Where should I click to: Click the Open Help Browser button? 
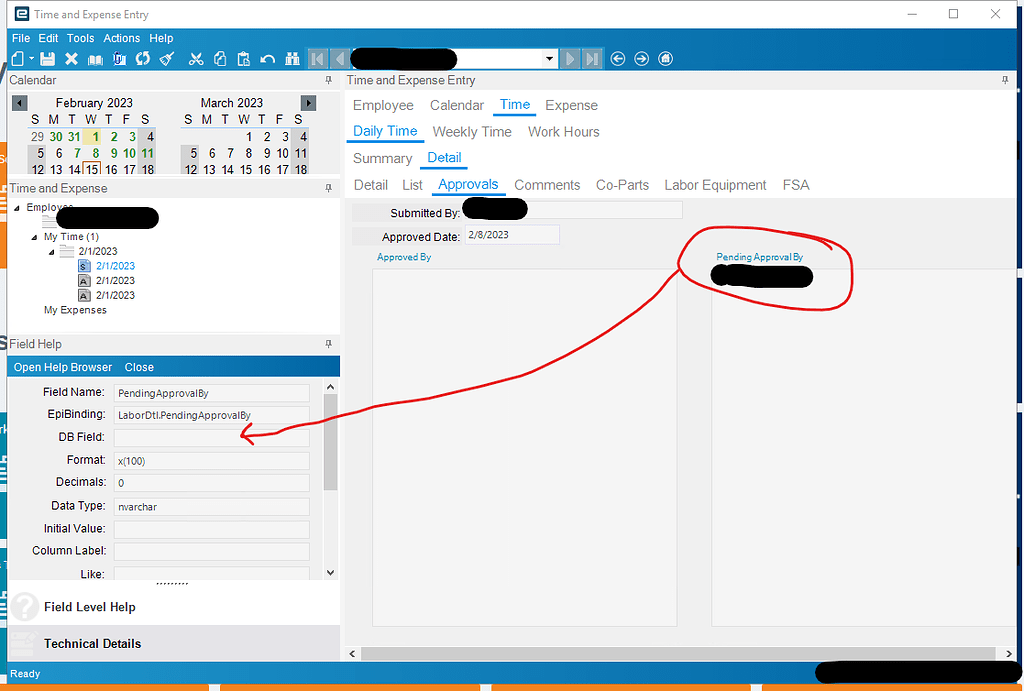[61, 367]
